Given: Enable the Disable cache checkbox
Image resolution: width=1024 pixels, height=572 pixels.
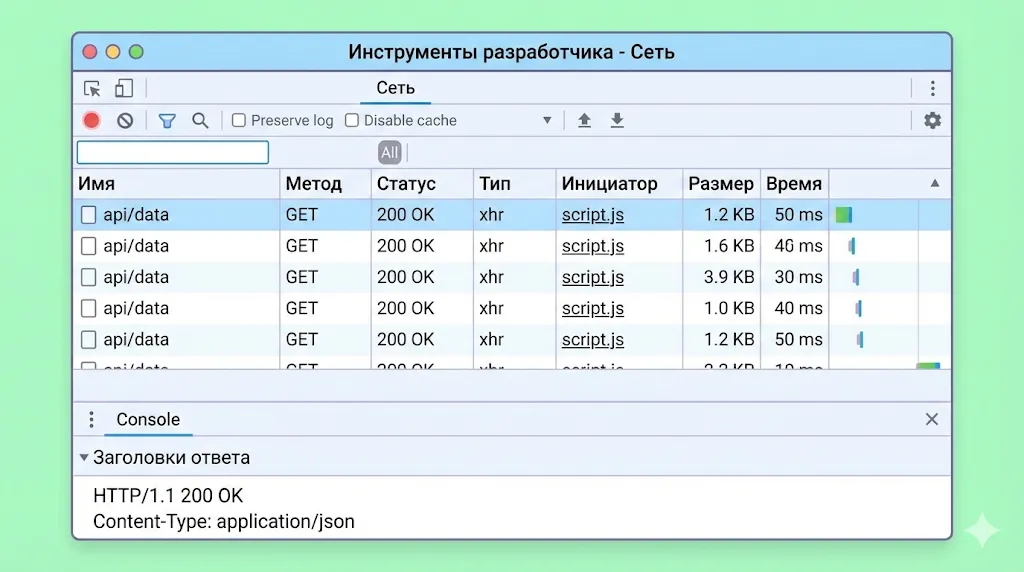Looking at the screenshot, I should [x=352, y=120].
